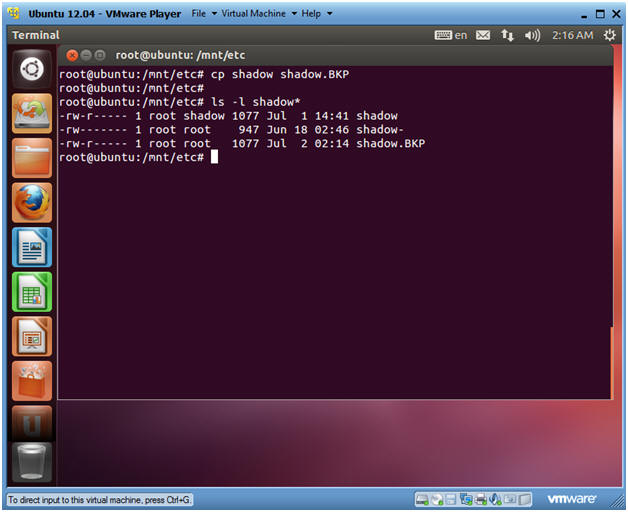Screen dimensions: 628x512
Task: Click the 'Jun 18 02:46' timestamp
Action: pos(308,129)
